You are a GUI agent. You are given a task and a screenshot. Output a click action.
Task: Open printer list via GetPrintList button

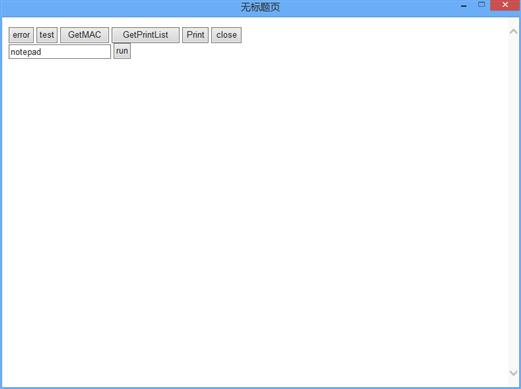[145, 35]
